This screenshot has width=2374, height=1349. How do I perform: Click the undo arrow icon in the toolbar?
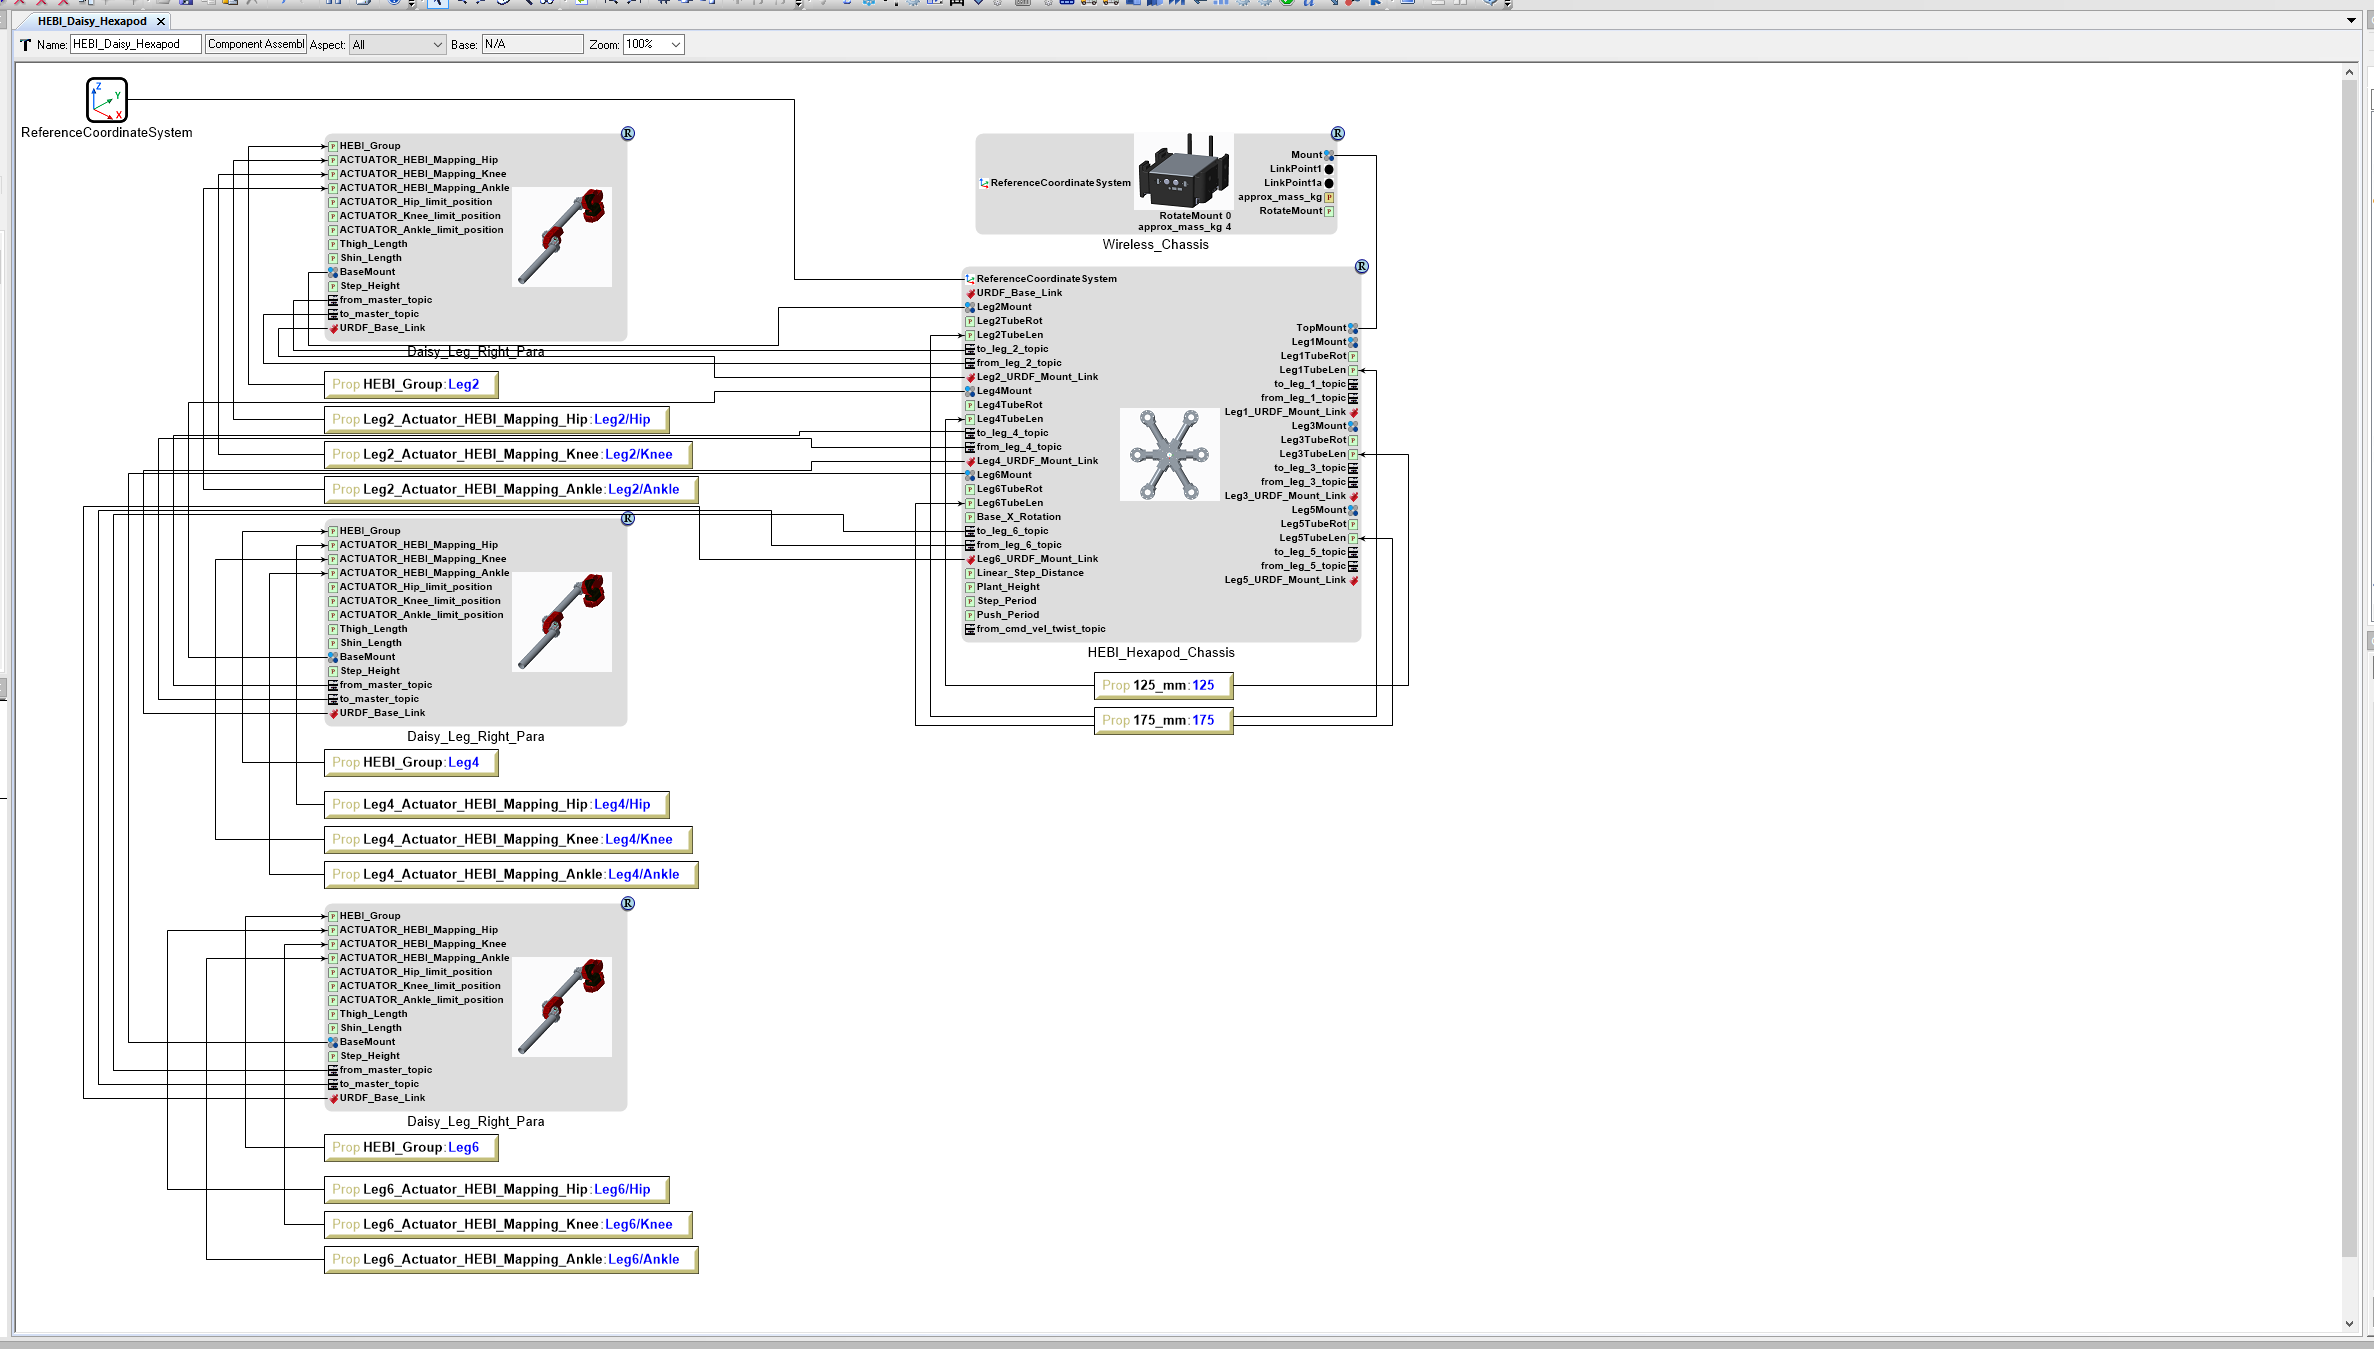pyautogui.click(x=283, y=4)
